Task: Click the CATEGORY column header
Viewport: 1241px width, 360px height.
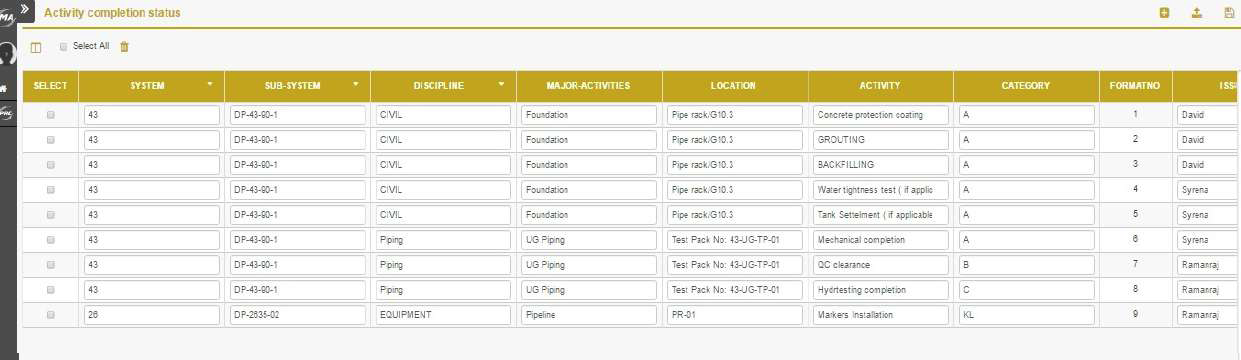Action: coord(1026,86)
